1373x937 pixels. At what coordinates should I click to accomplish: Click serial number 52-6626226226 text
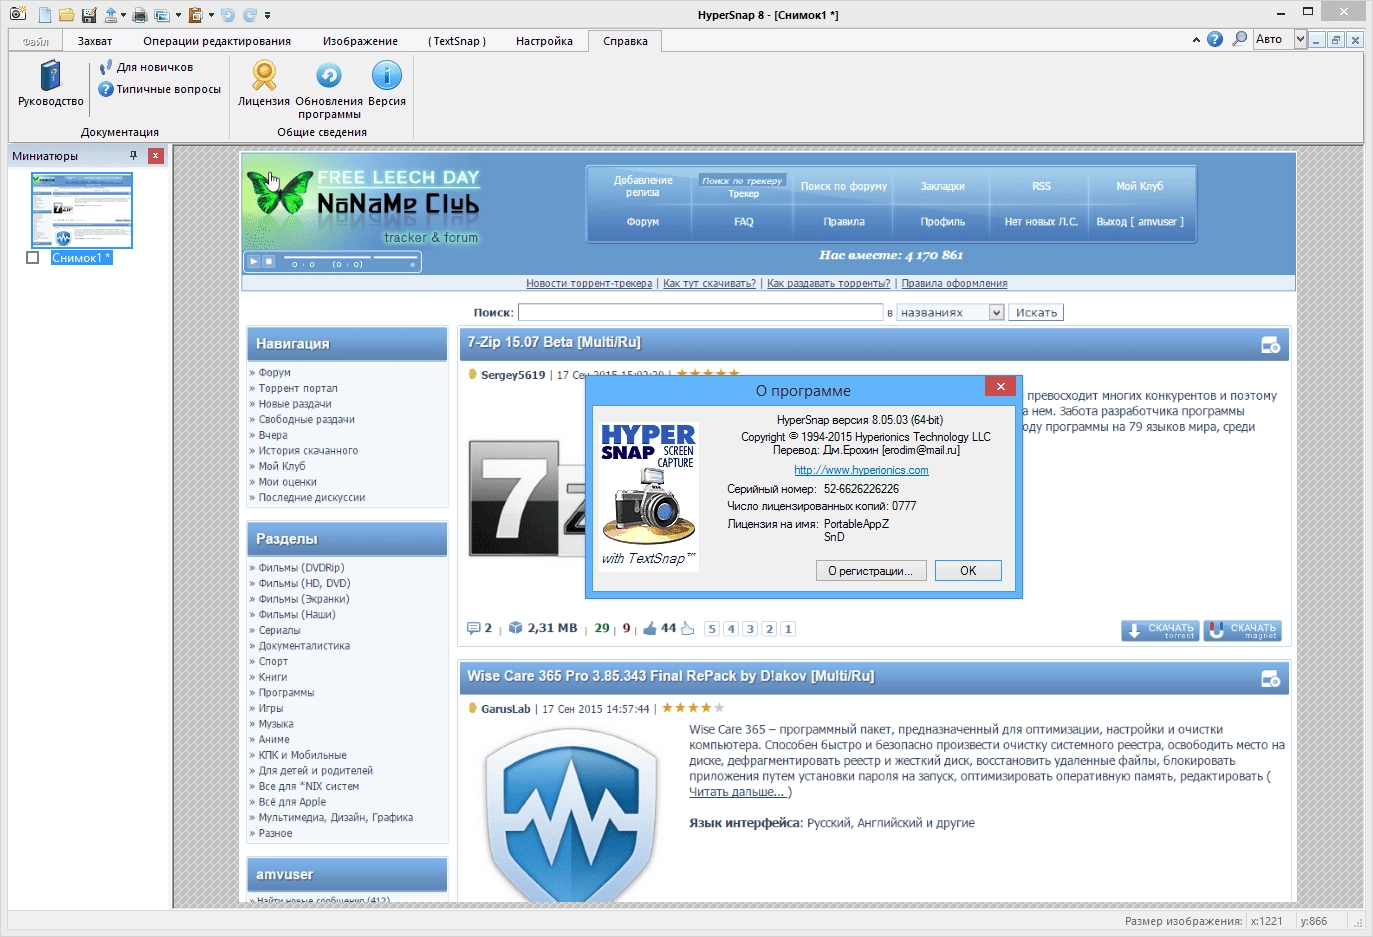click(861, 489)
